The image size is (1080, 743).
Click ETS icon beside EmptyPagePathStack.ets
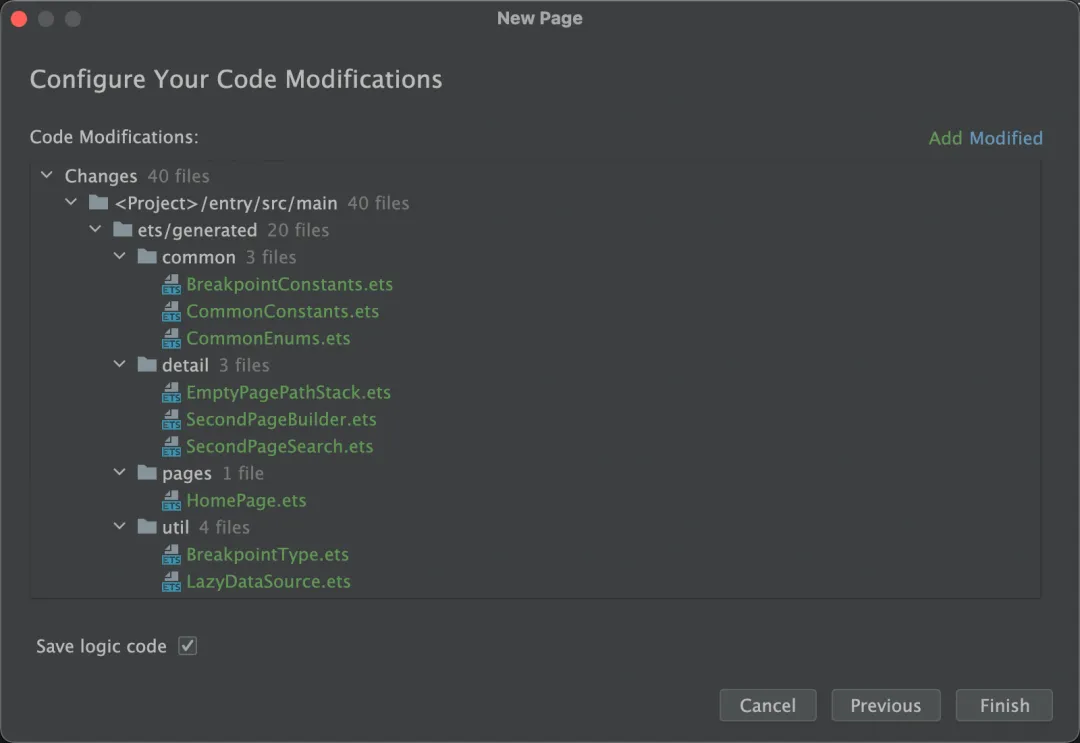coord(171,393)
